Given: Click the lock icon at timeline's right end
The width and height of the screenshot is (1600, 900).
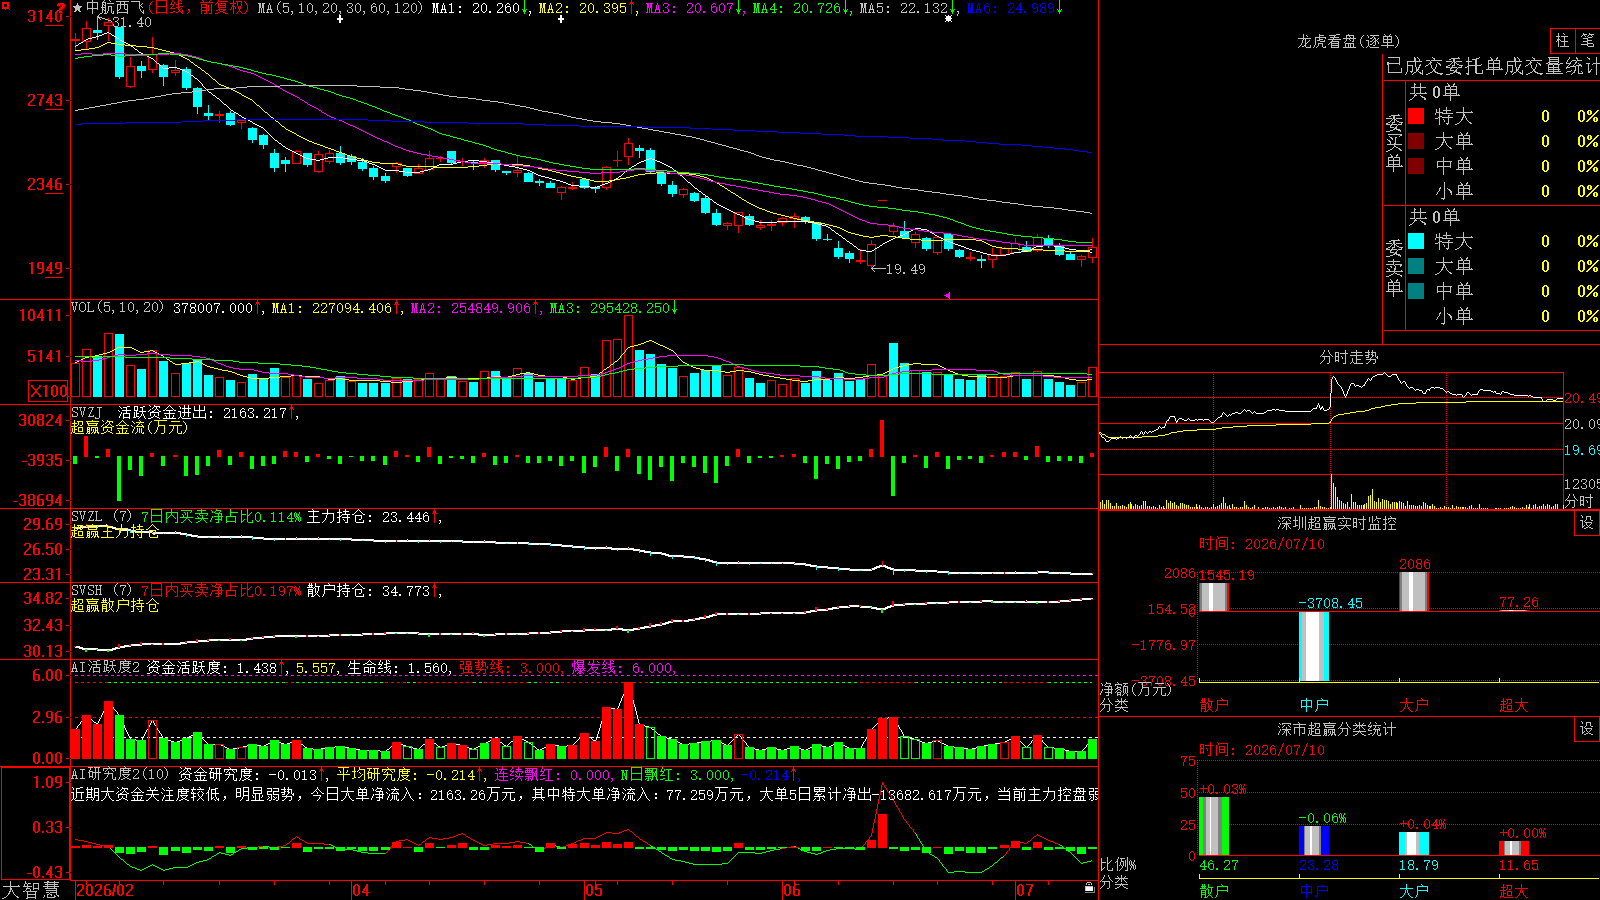Looking at the screenshot, I should coord(1089,887).
